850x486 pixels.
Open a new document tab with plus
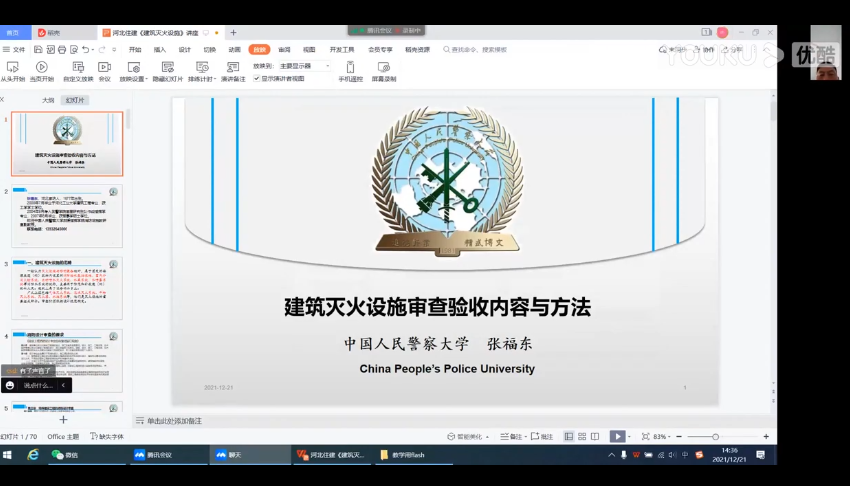(x=234, y=33)
